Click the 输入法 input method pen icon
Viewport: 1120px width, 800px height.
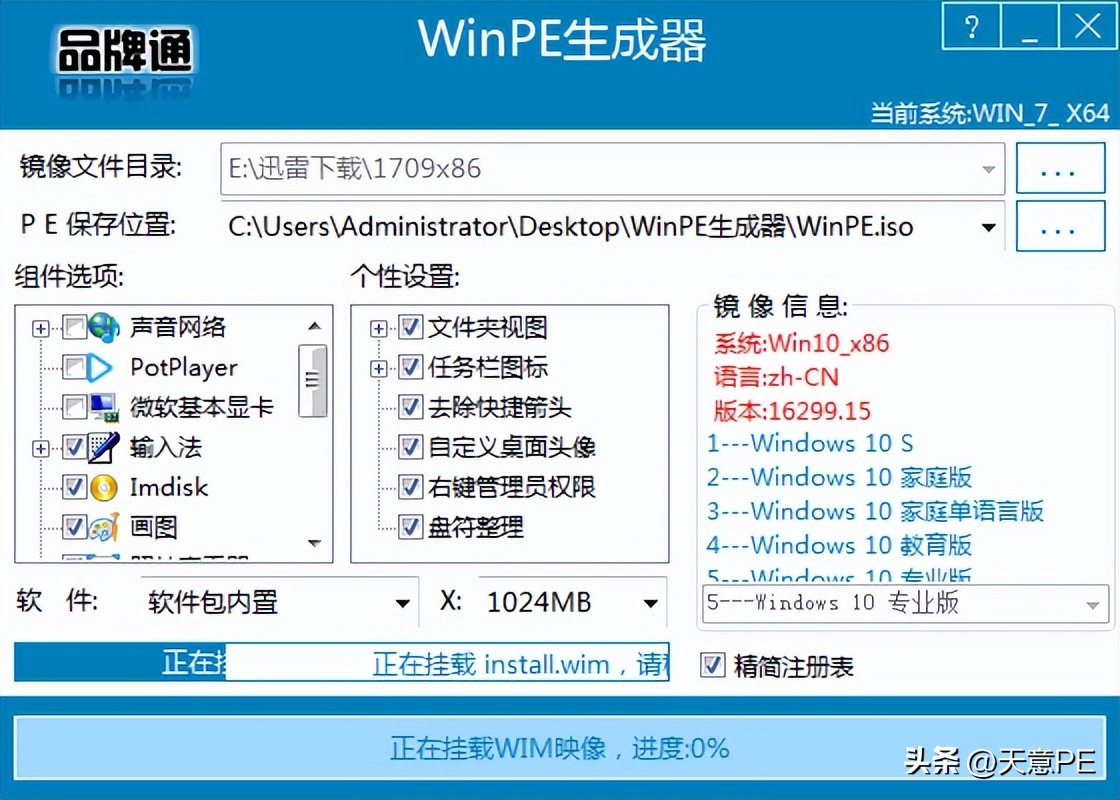[100, 447]
